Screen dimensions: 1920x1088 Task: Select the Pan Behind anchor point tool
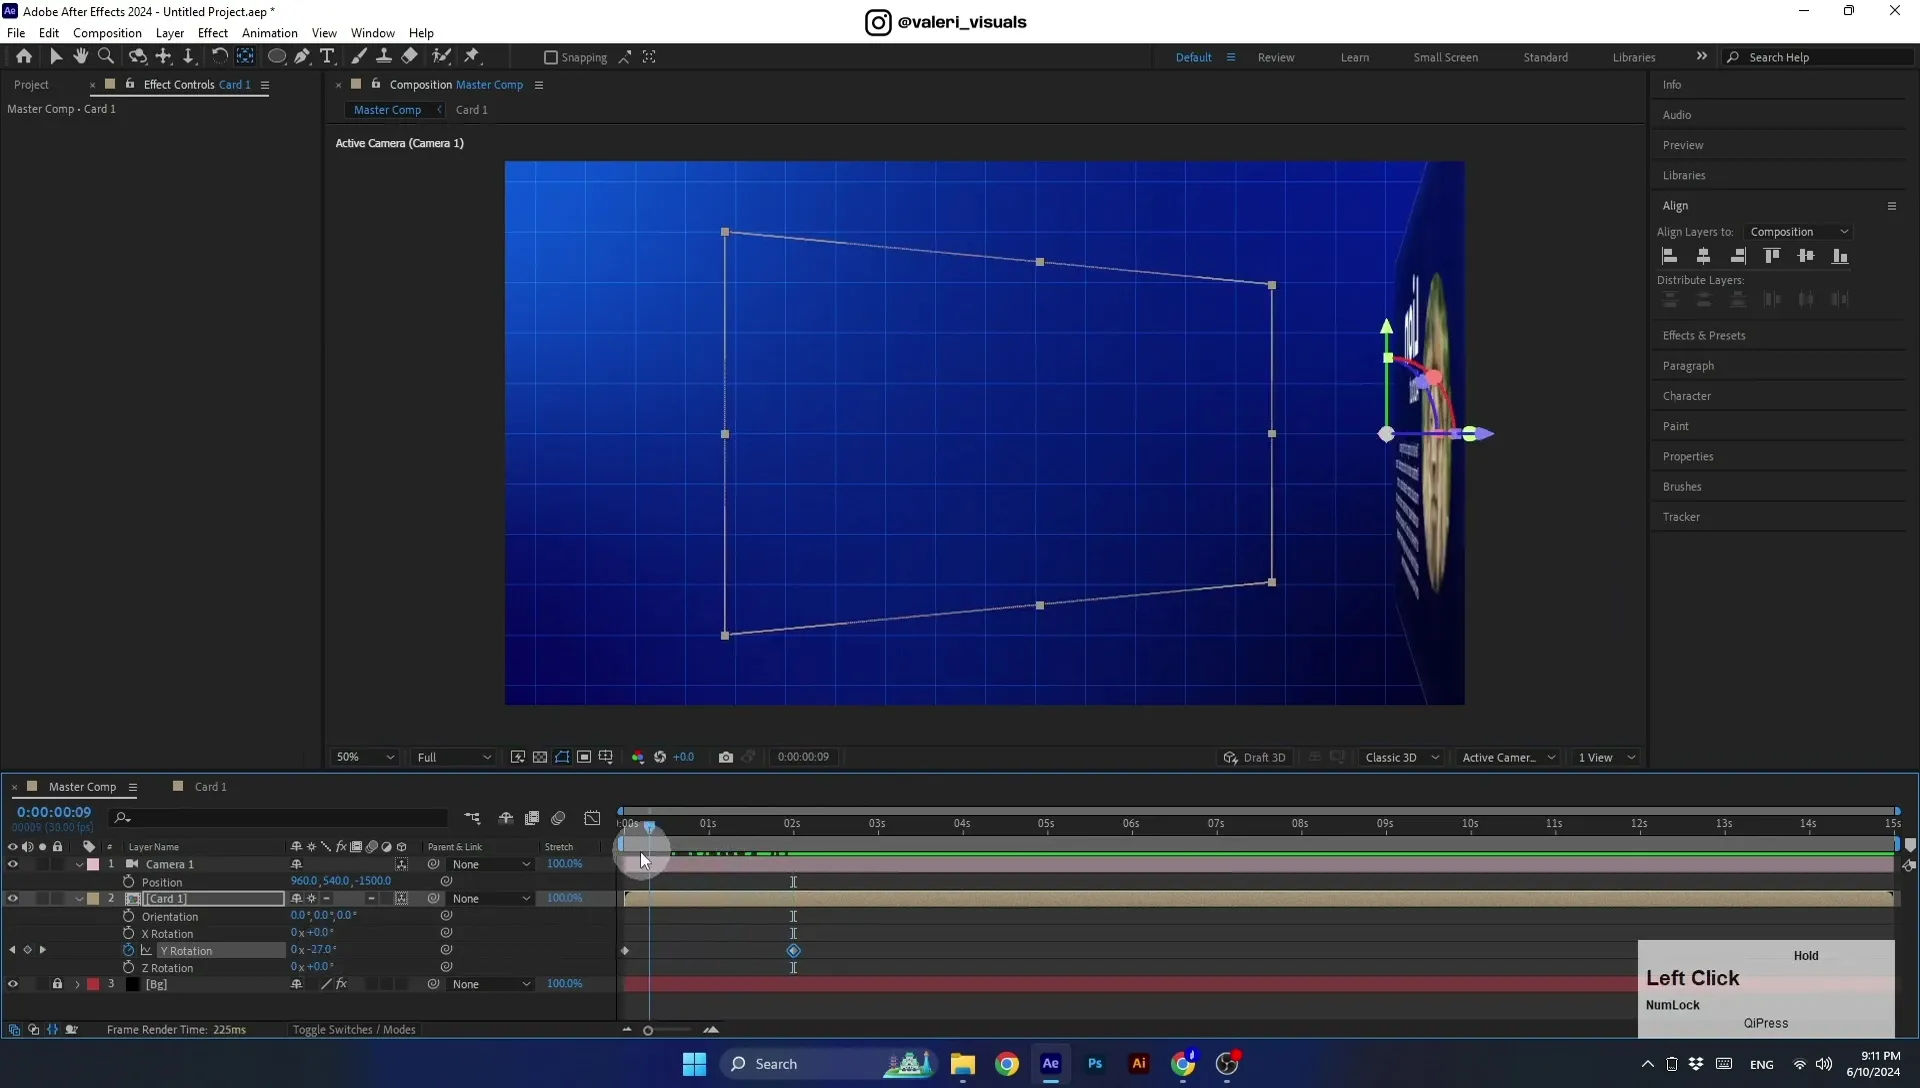pyautogui.click(x=245, y=57)
